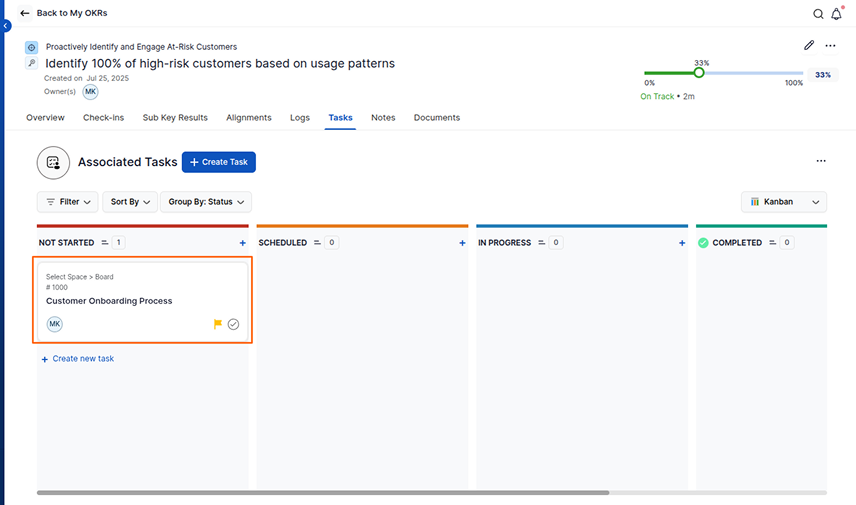The image size is (856, 505).
Task: Click Created on Jul 25, 2025
Action: pyautogui.click(x=86, y=78)
